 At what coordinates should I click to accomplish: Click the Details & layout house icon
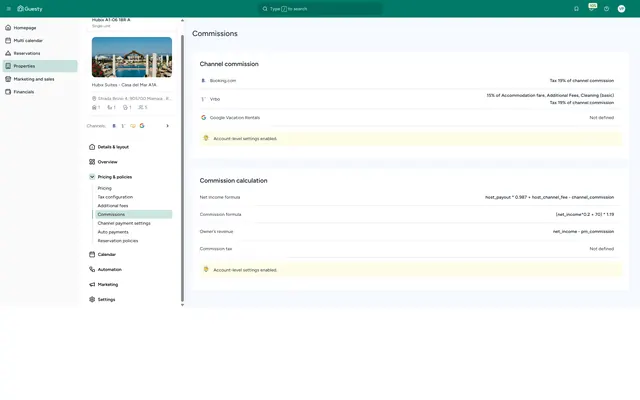[92, 147]
